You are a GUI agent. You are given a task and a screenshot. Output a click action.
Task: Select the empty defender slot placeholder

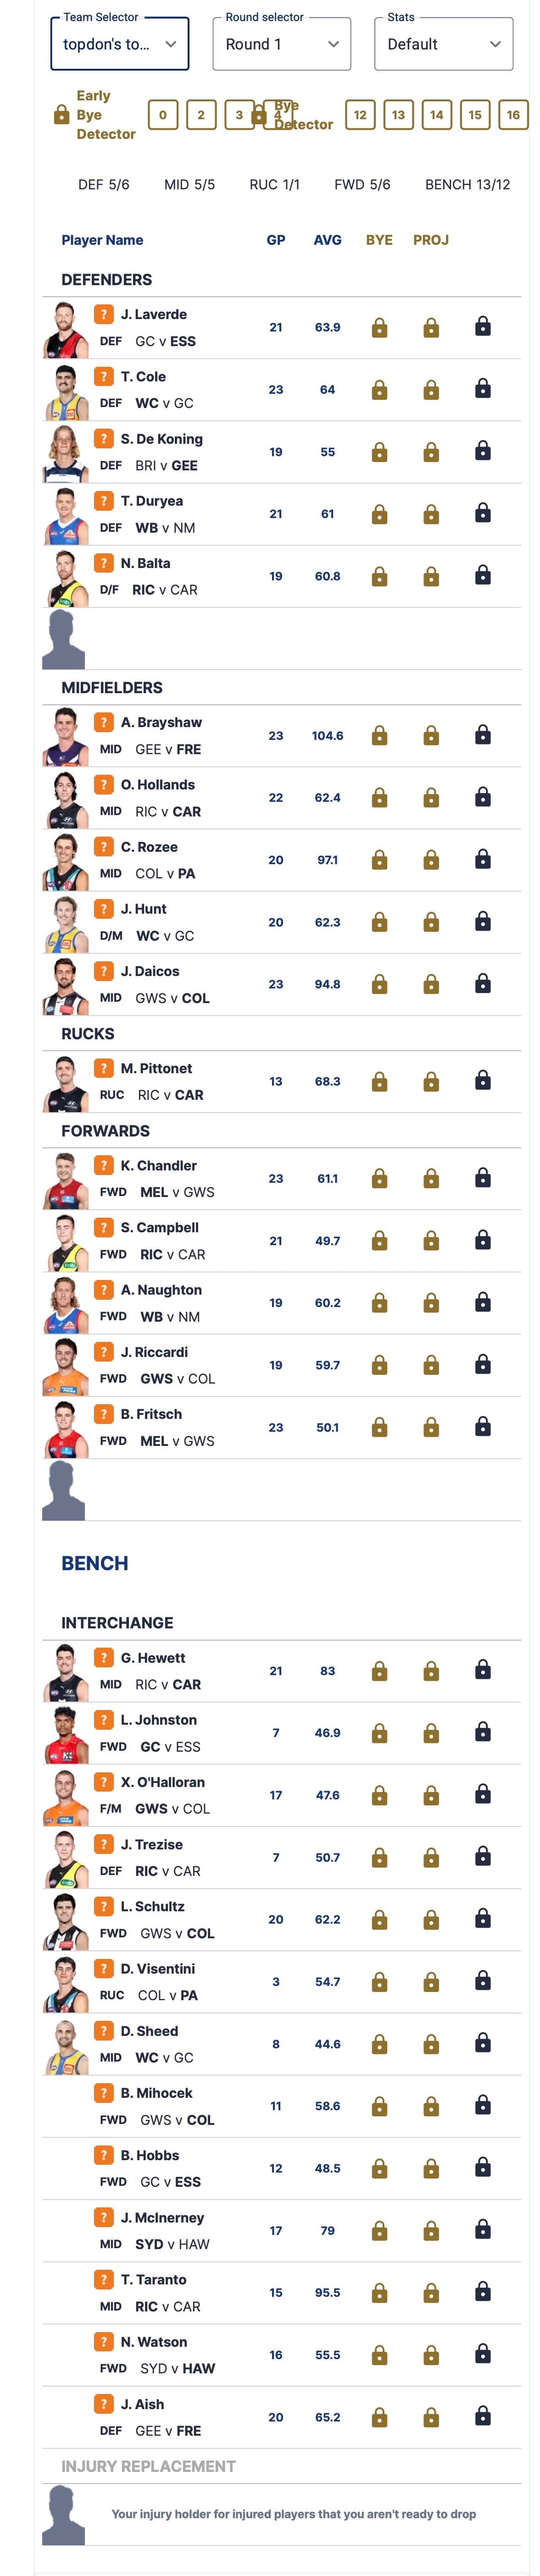click(x=63, y=639)
